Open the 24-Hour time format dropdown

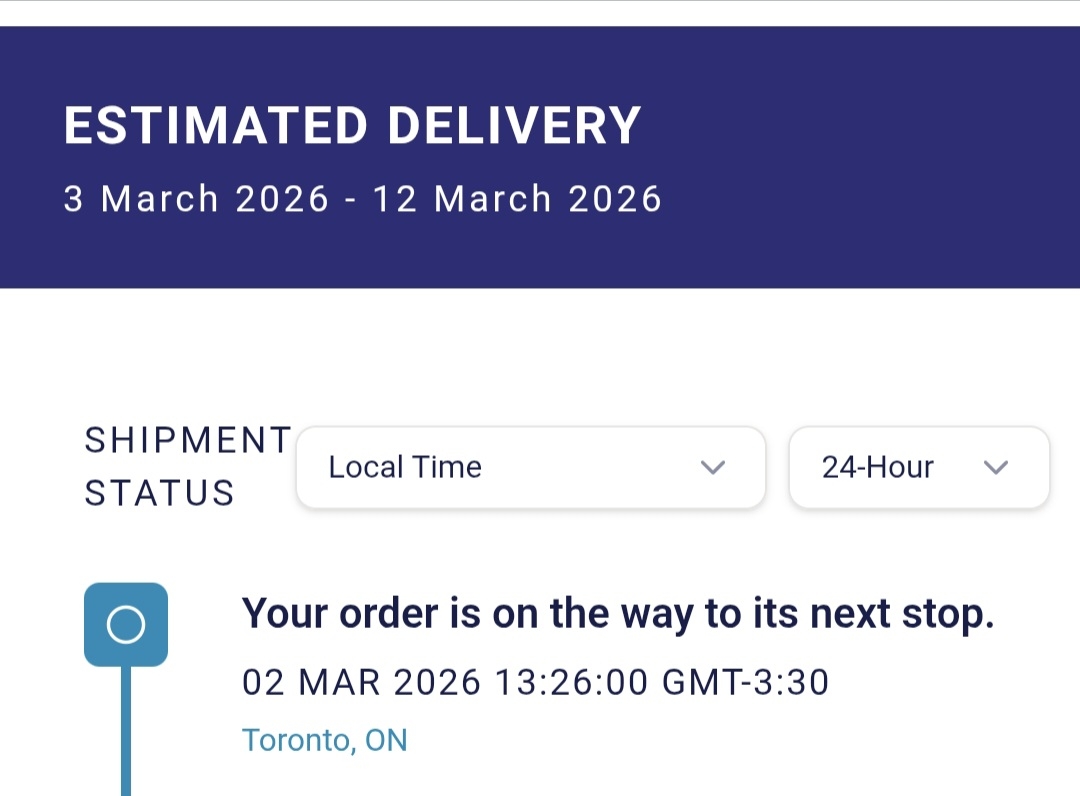pos(918,467)
